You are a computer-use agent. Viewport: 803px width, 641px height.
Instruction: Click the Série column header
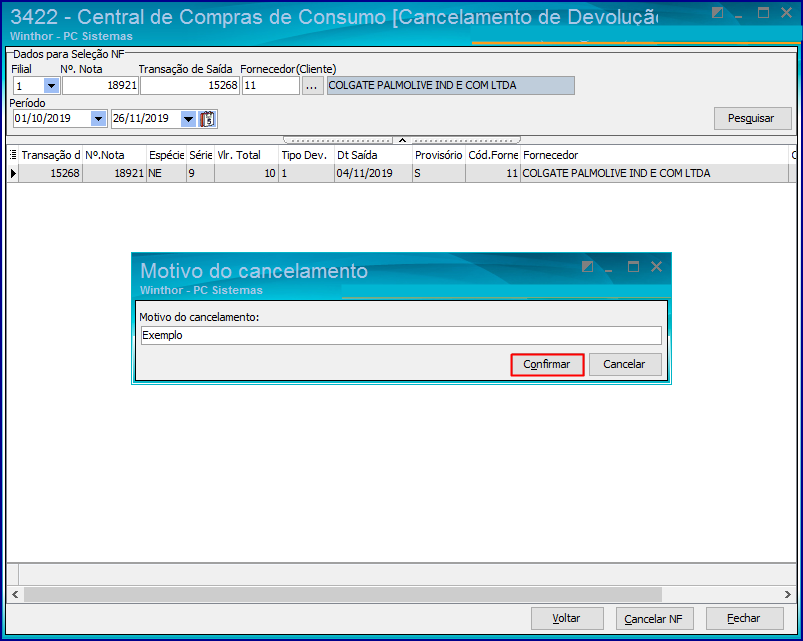(x=200, y=155)
